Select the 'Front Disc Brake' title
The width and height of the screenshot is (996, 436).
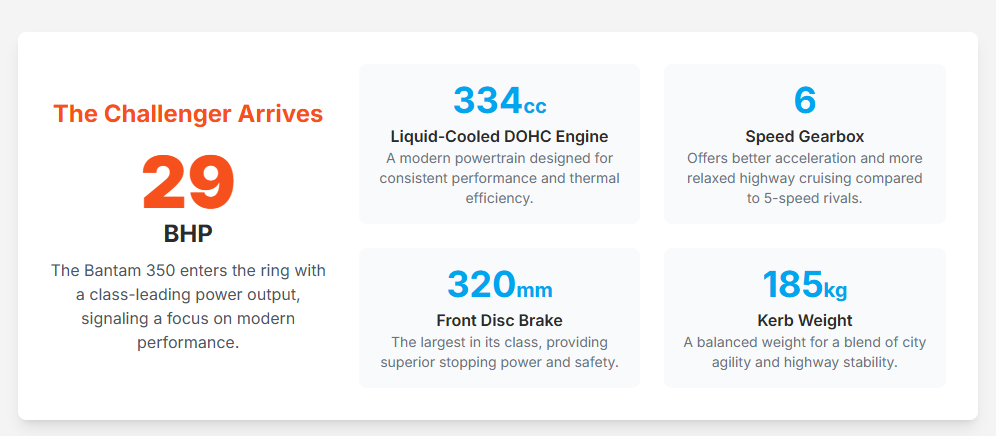[x=499, y=321]
